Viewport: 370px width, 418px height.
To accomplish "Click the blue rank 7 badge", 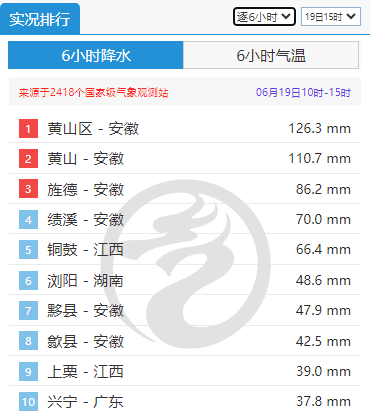I will pyautogui.click(x=28, y=311).
